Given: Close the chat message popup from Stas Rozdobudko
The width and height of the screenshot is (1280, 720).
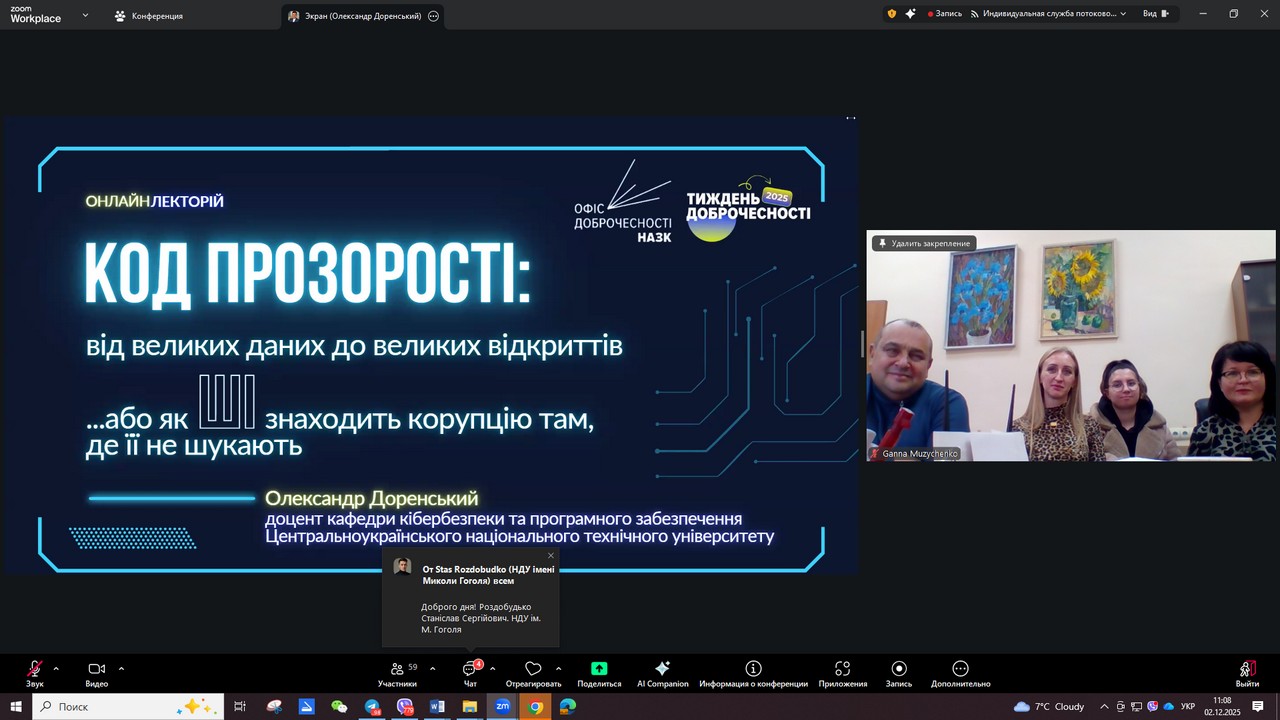Looking at the screenshot, I should tap(550, 556).
